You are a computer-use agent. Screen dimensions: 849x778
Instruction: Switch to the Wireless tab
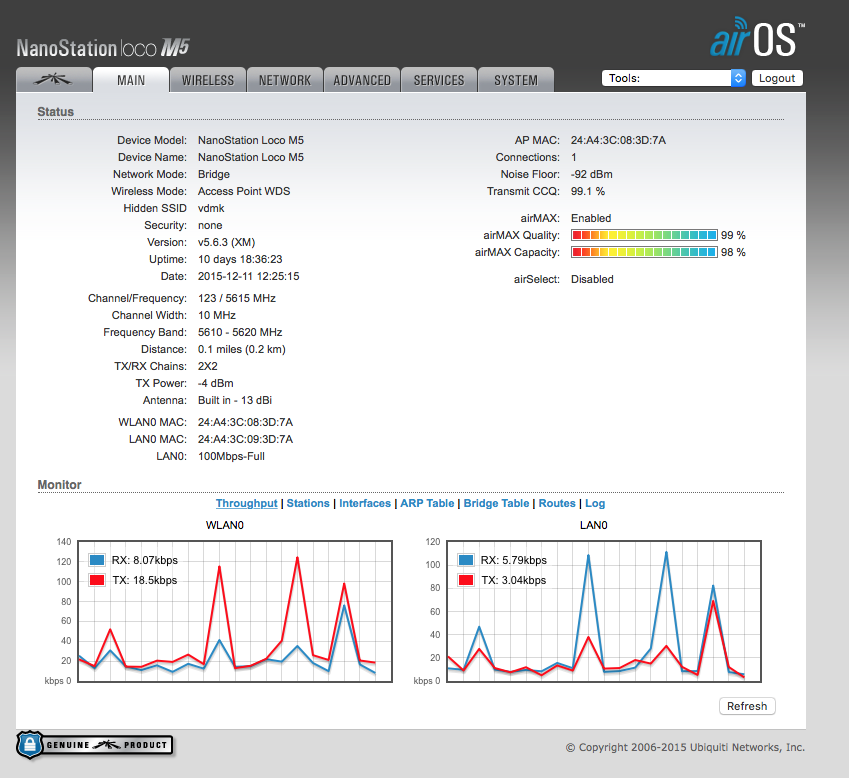pyautogui.click(x=207, y=80)
